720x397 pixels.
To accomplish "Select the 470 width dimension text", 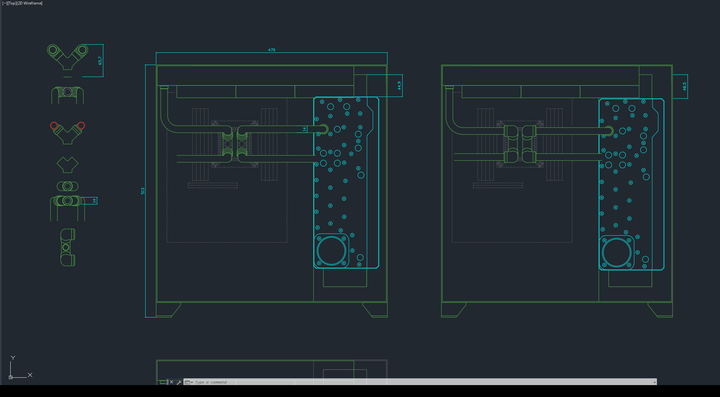I will (x=272, y=50).
